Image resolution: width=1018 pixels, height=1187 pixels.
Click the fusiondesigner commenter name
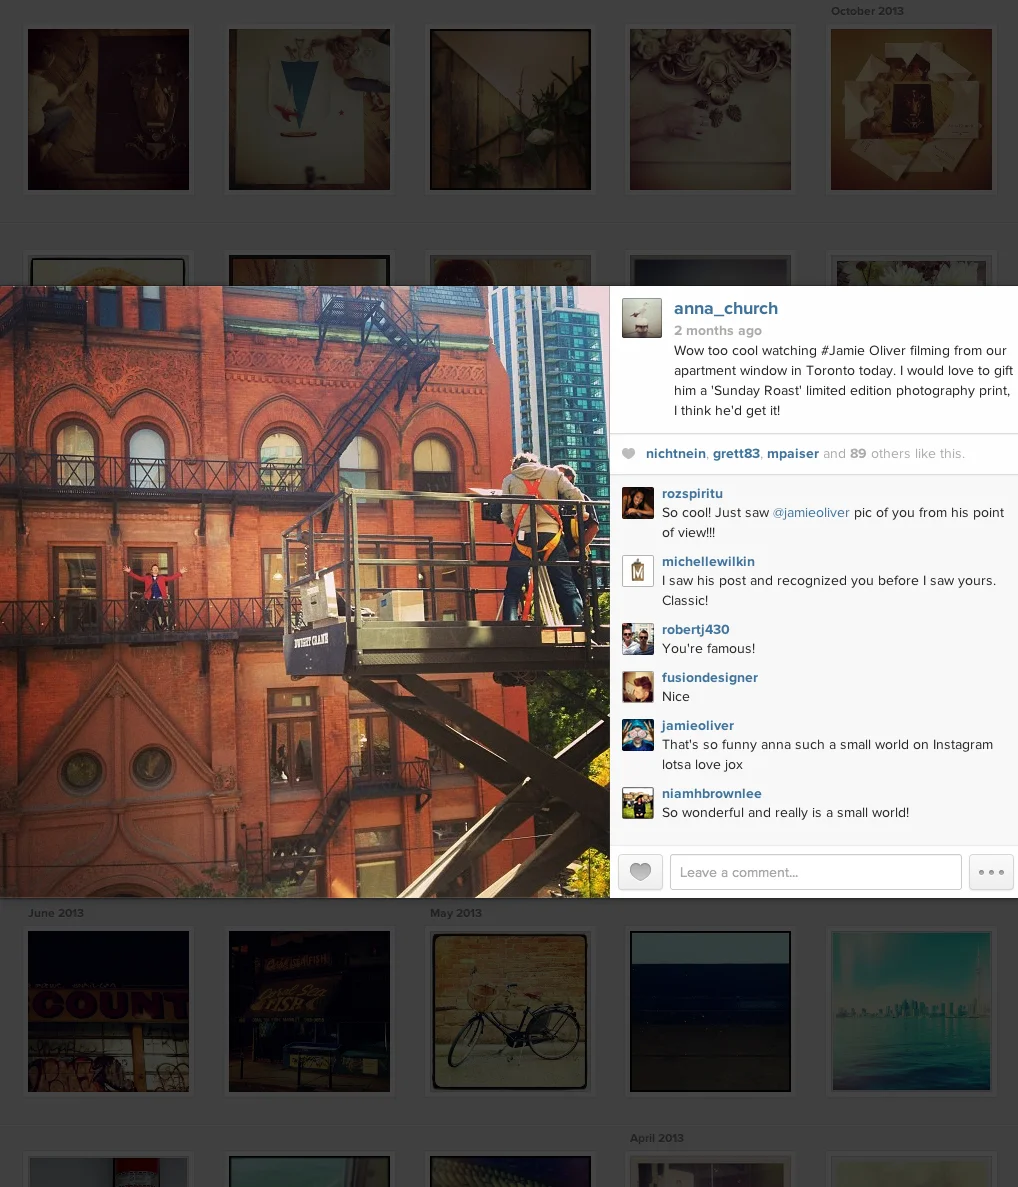click(x=709, y=678)
